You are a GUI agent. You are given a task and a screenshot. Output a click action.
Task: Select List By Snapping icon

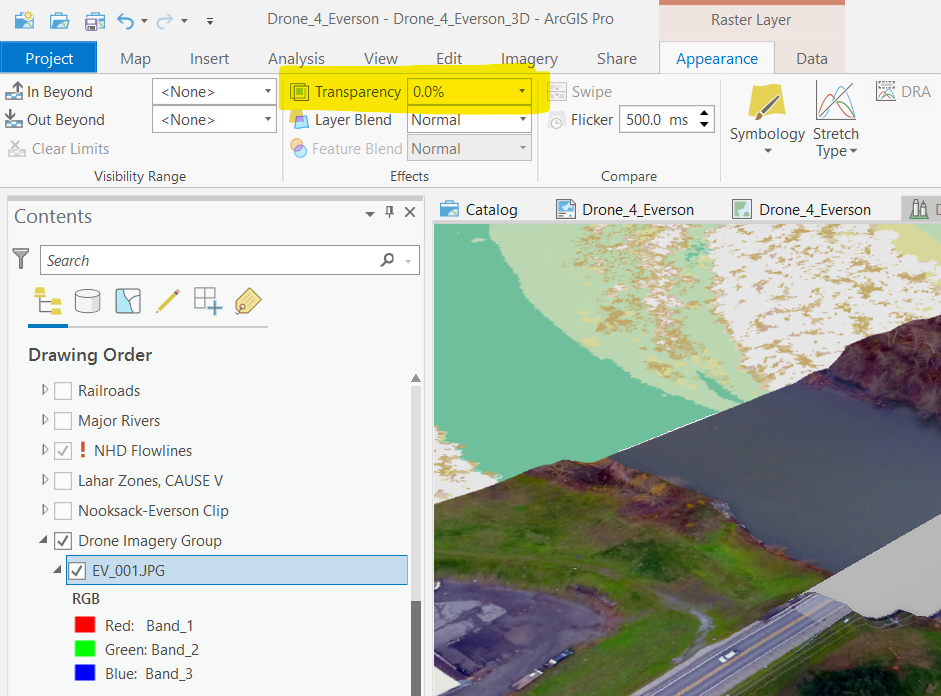point(207,300)
